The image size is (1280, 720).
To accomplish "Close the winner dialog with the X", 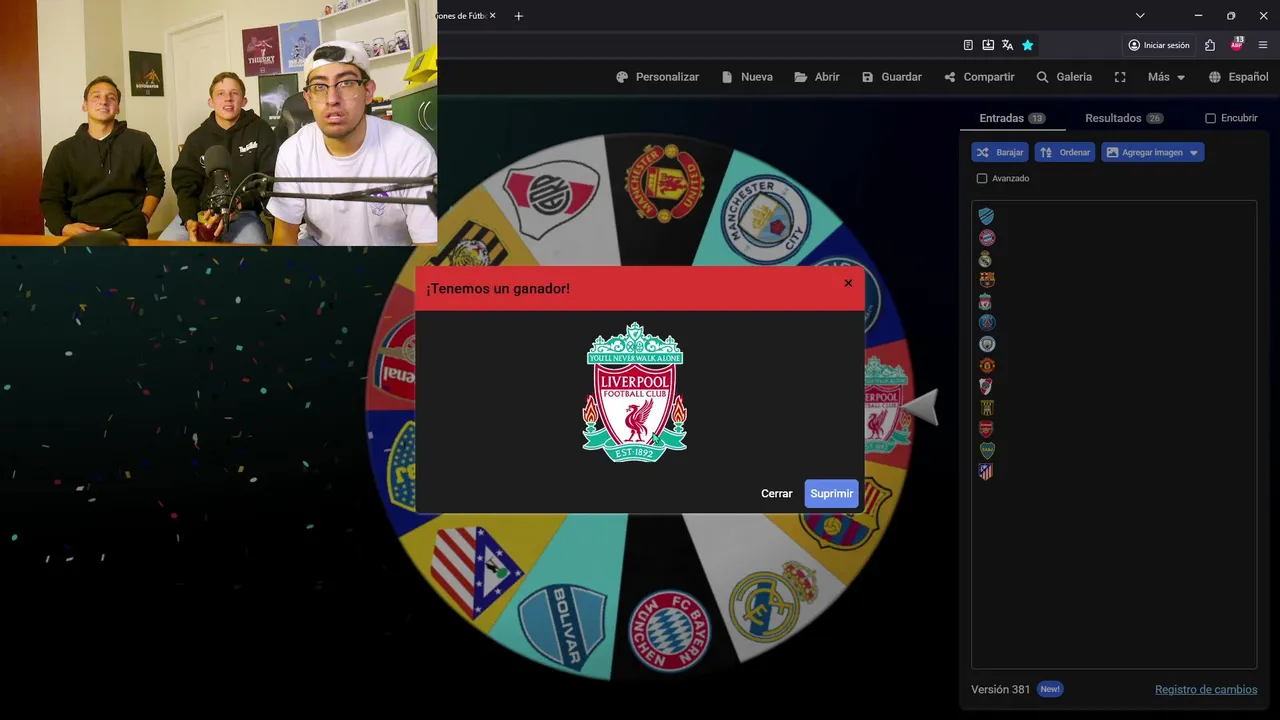I will click(848, 283).
